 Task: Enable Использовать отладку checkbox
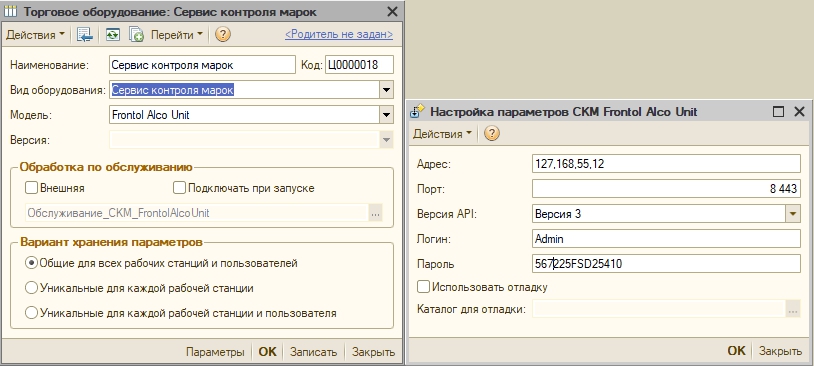click(x=424, y=287)
